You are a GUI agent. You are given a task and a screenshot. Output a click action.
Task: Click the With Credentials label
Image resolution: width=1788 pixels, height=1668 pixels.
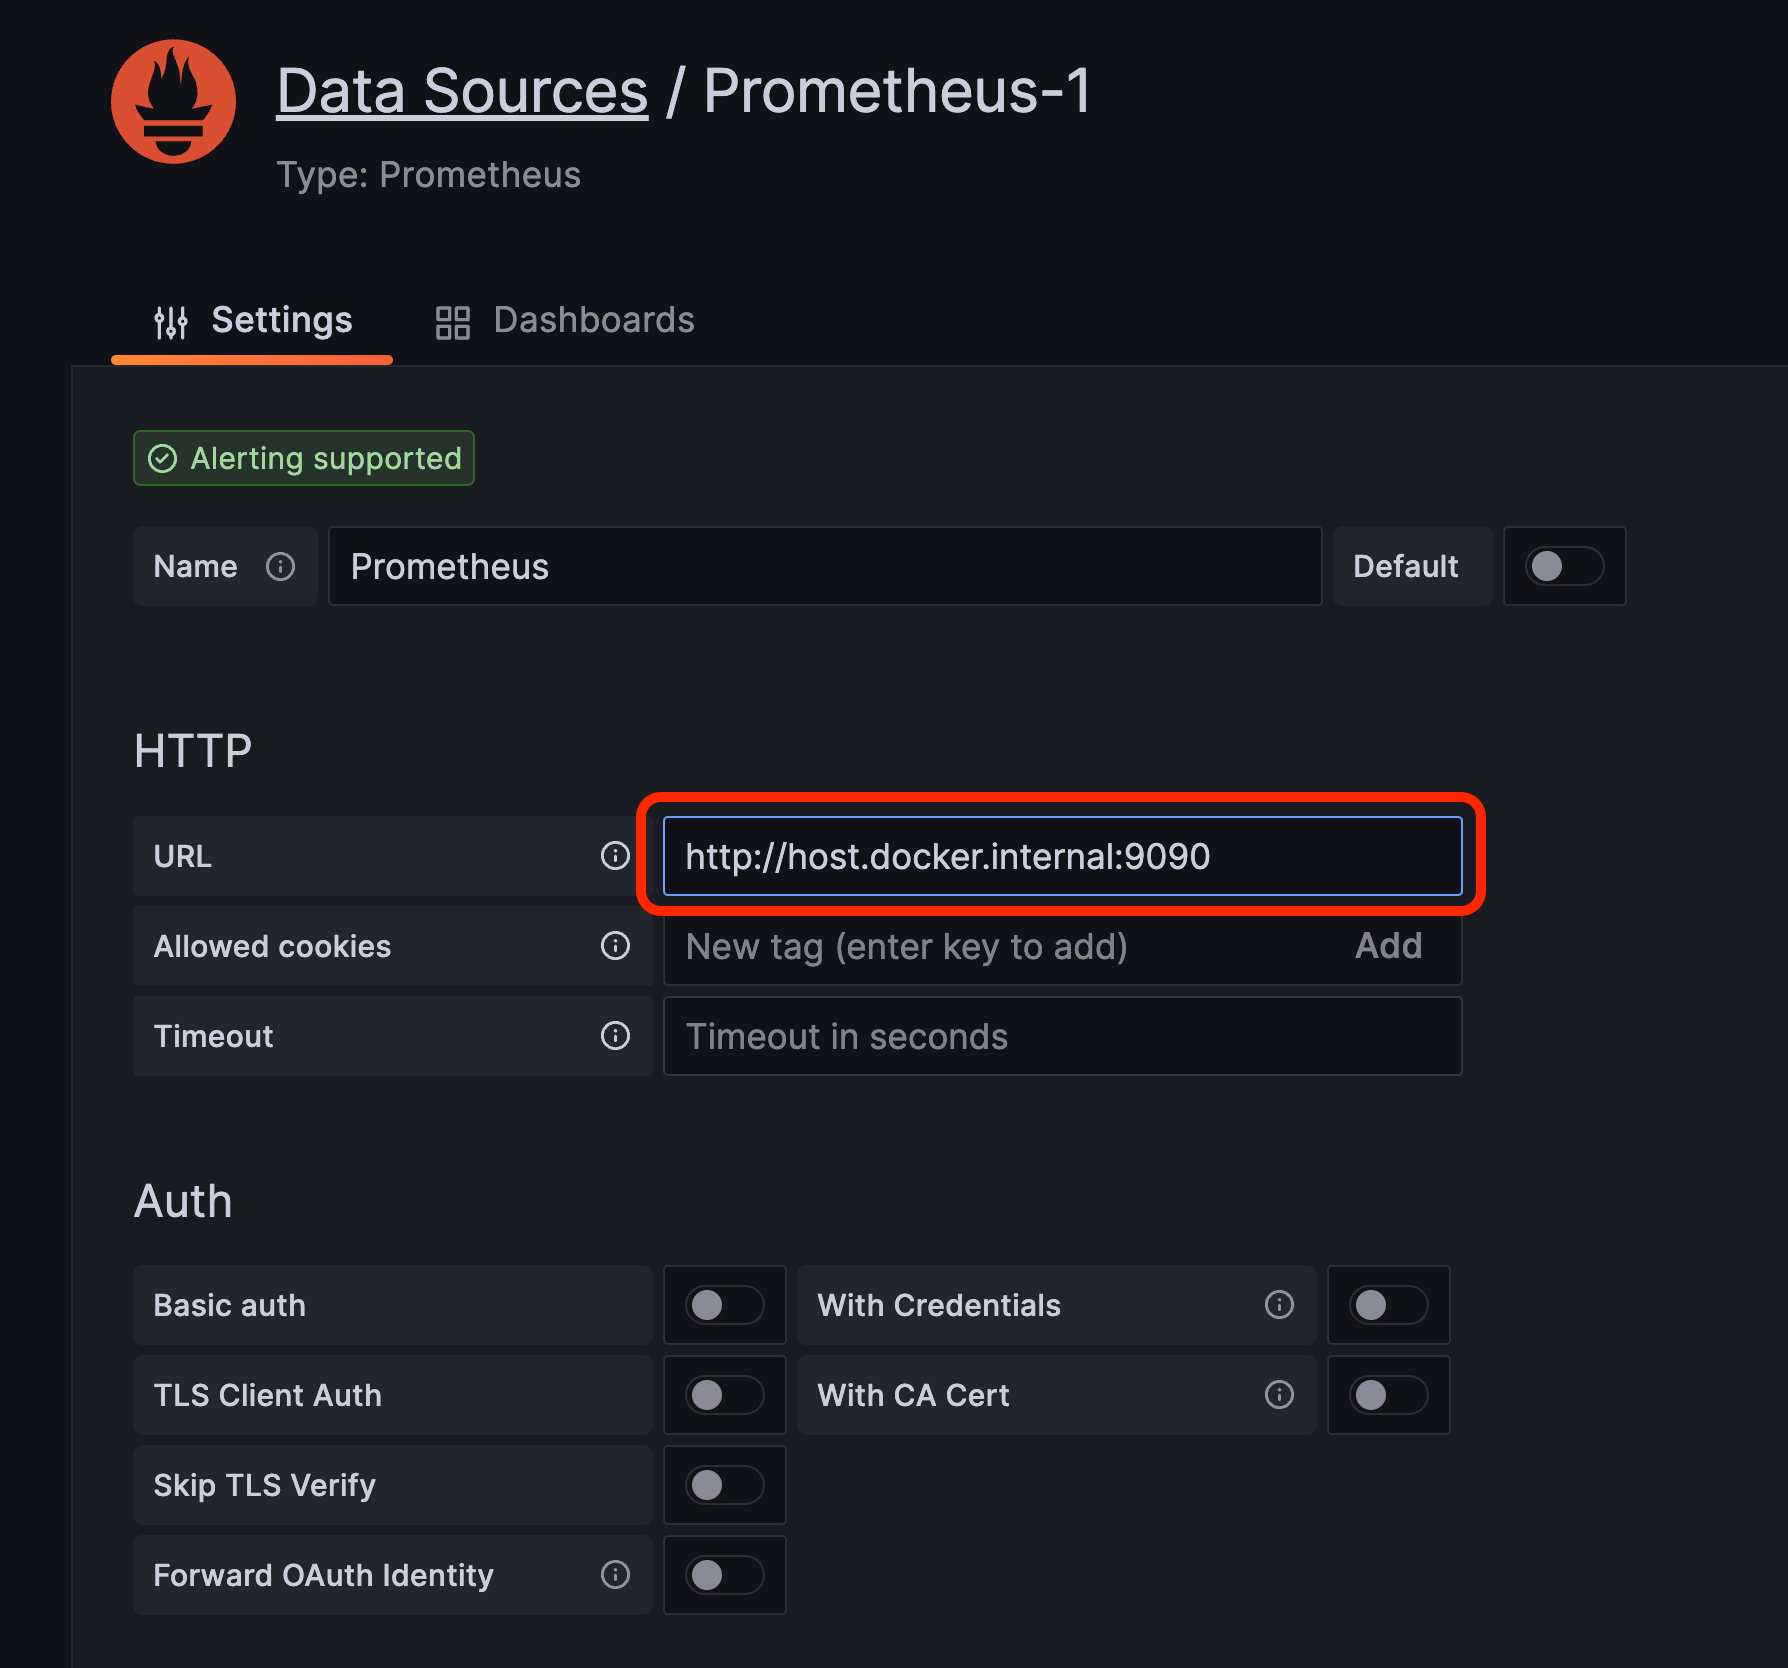(939, 1306)
